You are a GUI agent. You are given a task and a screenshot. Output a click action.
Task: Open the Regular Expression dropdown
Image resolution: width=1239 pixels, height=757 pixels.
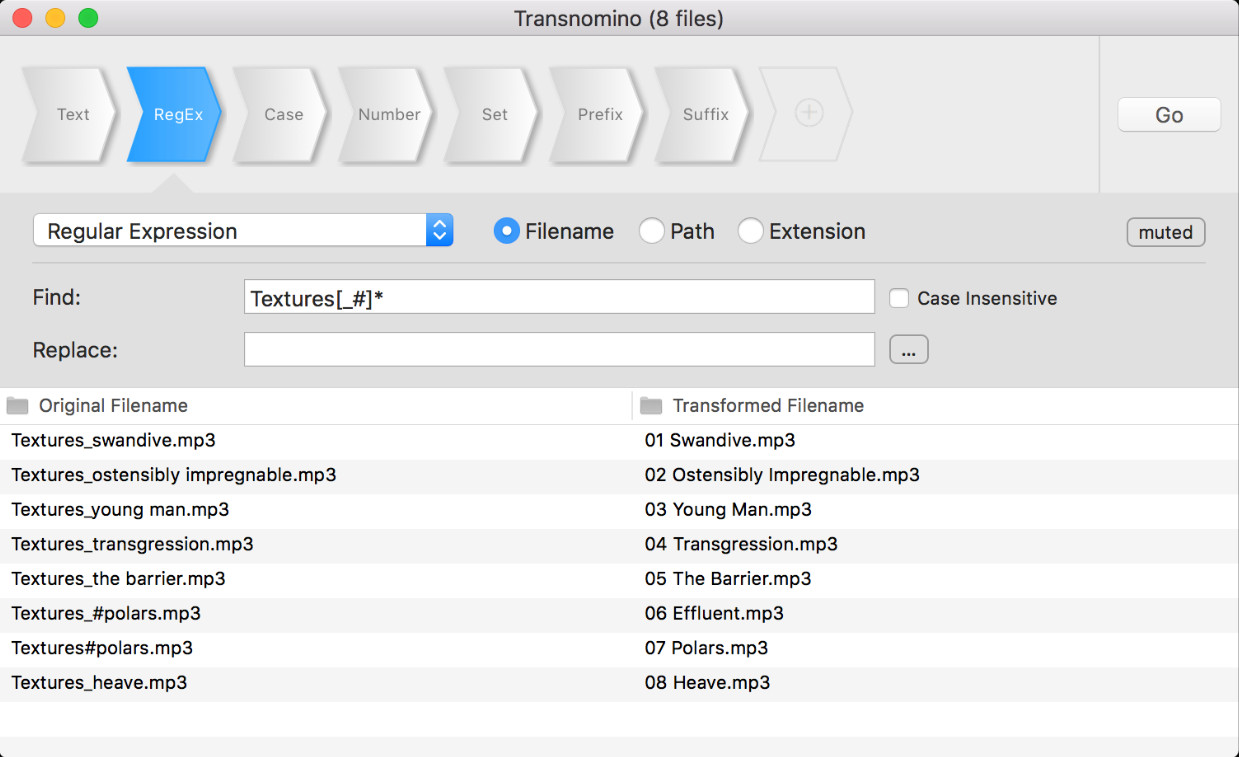[x=243, y=231]
